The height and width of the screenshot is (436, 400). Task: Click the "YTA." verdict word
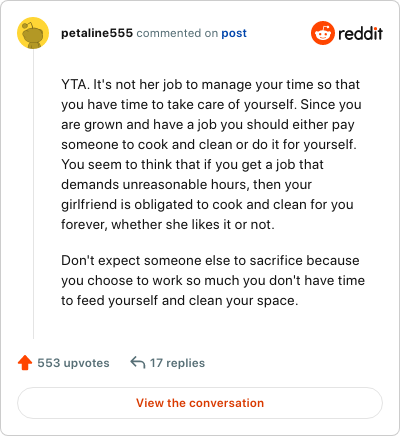[75, 84]
